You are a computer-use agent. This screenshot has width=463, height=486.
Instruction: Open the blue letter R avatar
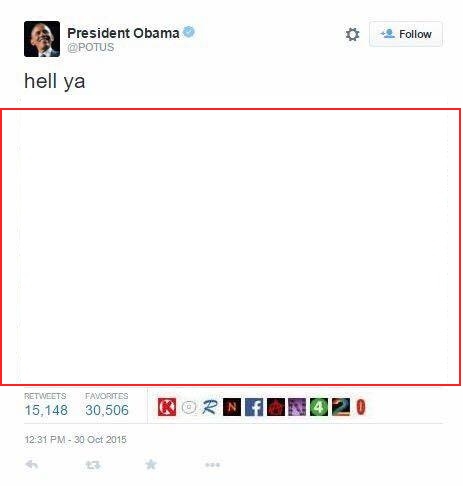click(210, 407)
